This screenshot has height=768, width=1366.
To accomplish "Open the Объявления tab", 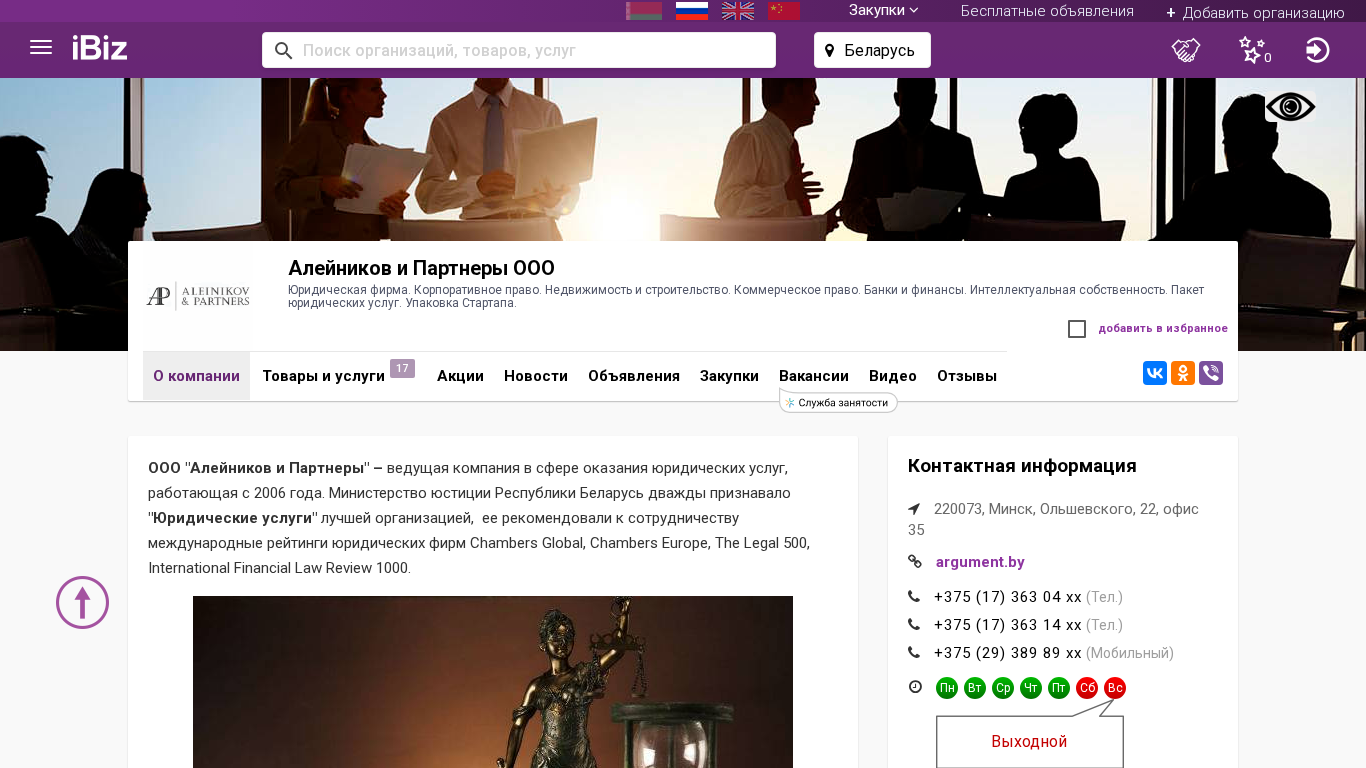I will pos(634,376).
